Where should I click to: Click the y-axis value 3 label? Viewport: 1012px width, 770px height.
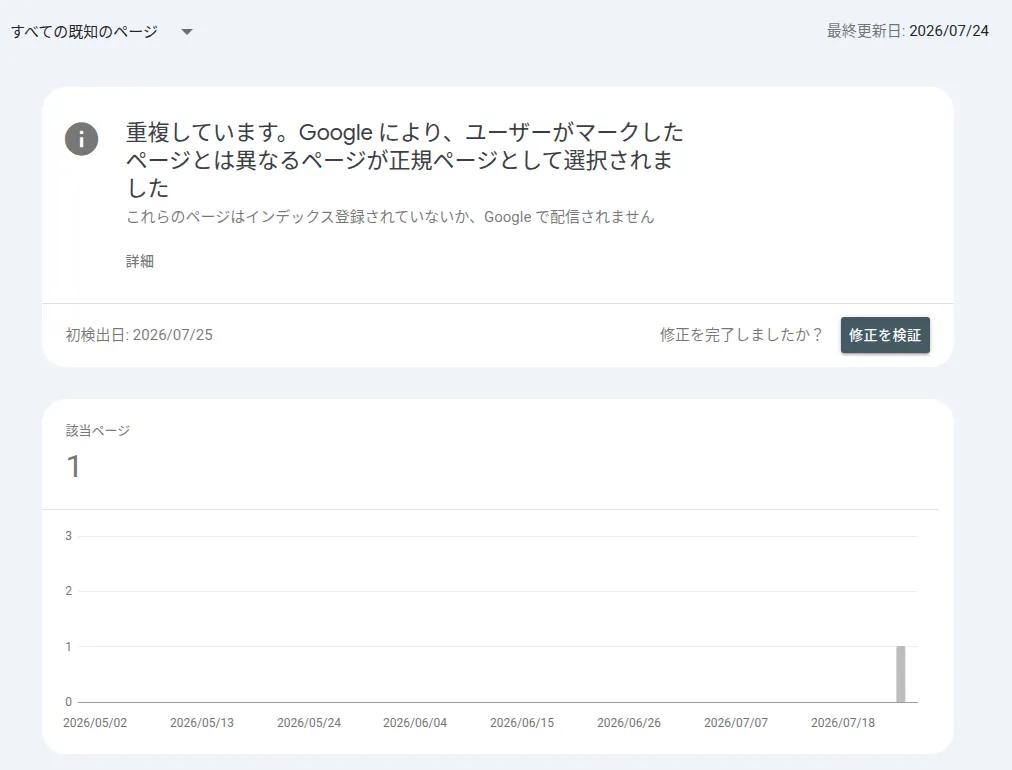click(x=68, y=536)
